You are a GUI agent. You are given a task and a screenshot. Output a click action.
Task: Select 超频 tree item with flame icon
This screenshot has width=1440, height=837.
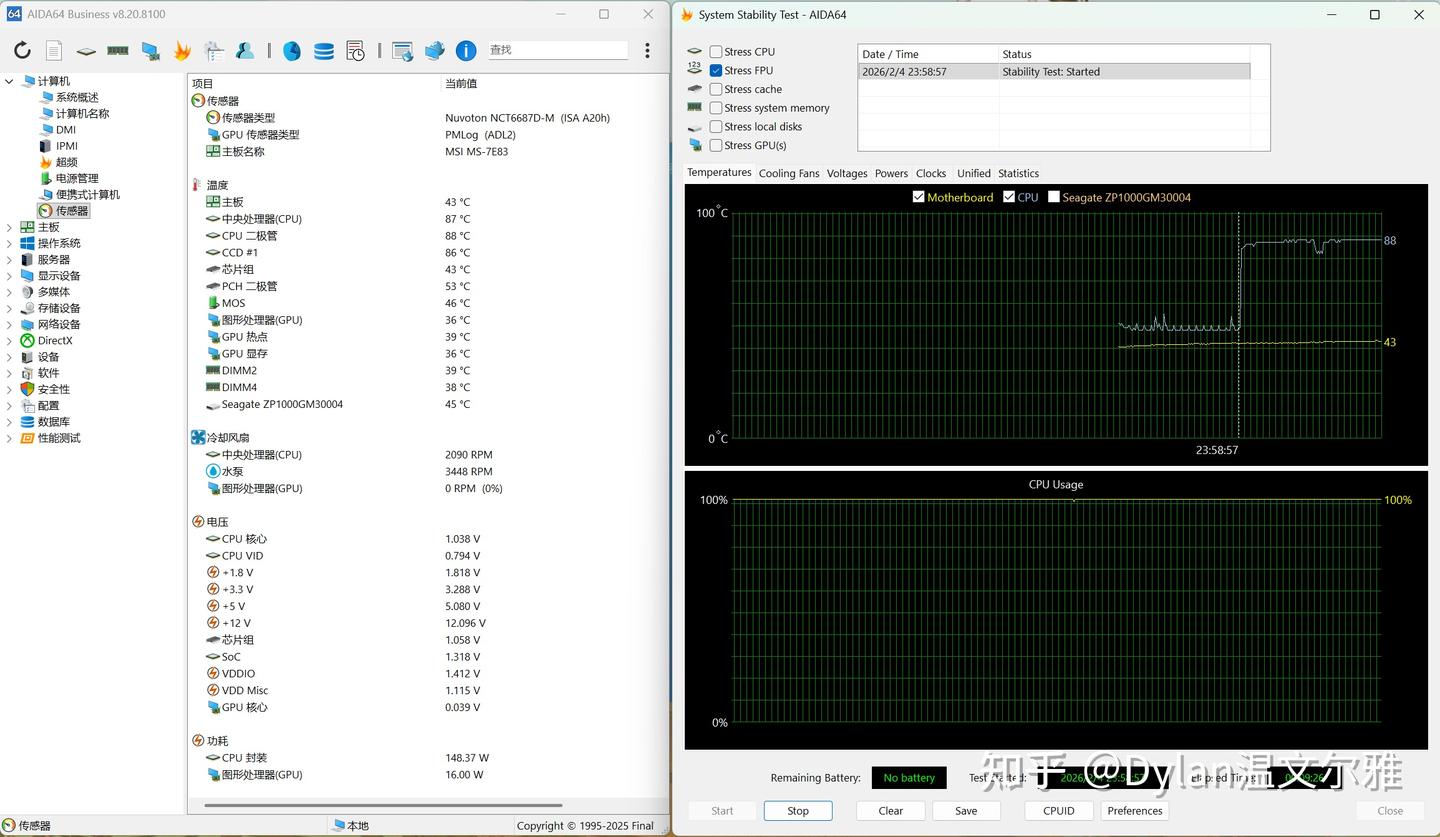(66, 162)
